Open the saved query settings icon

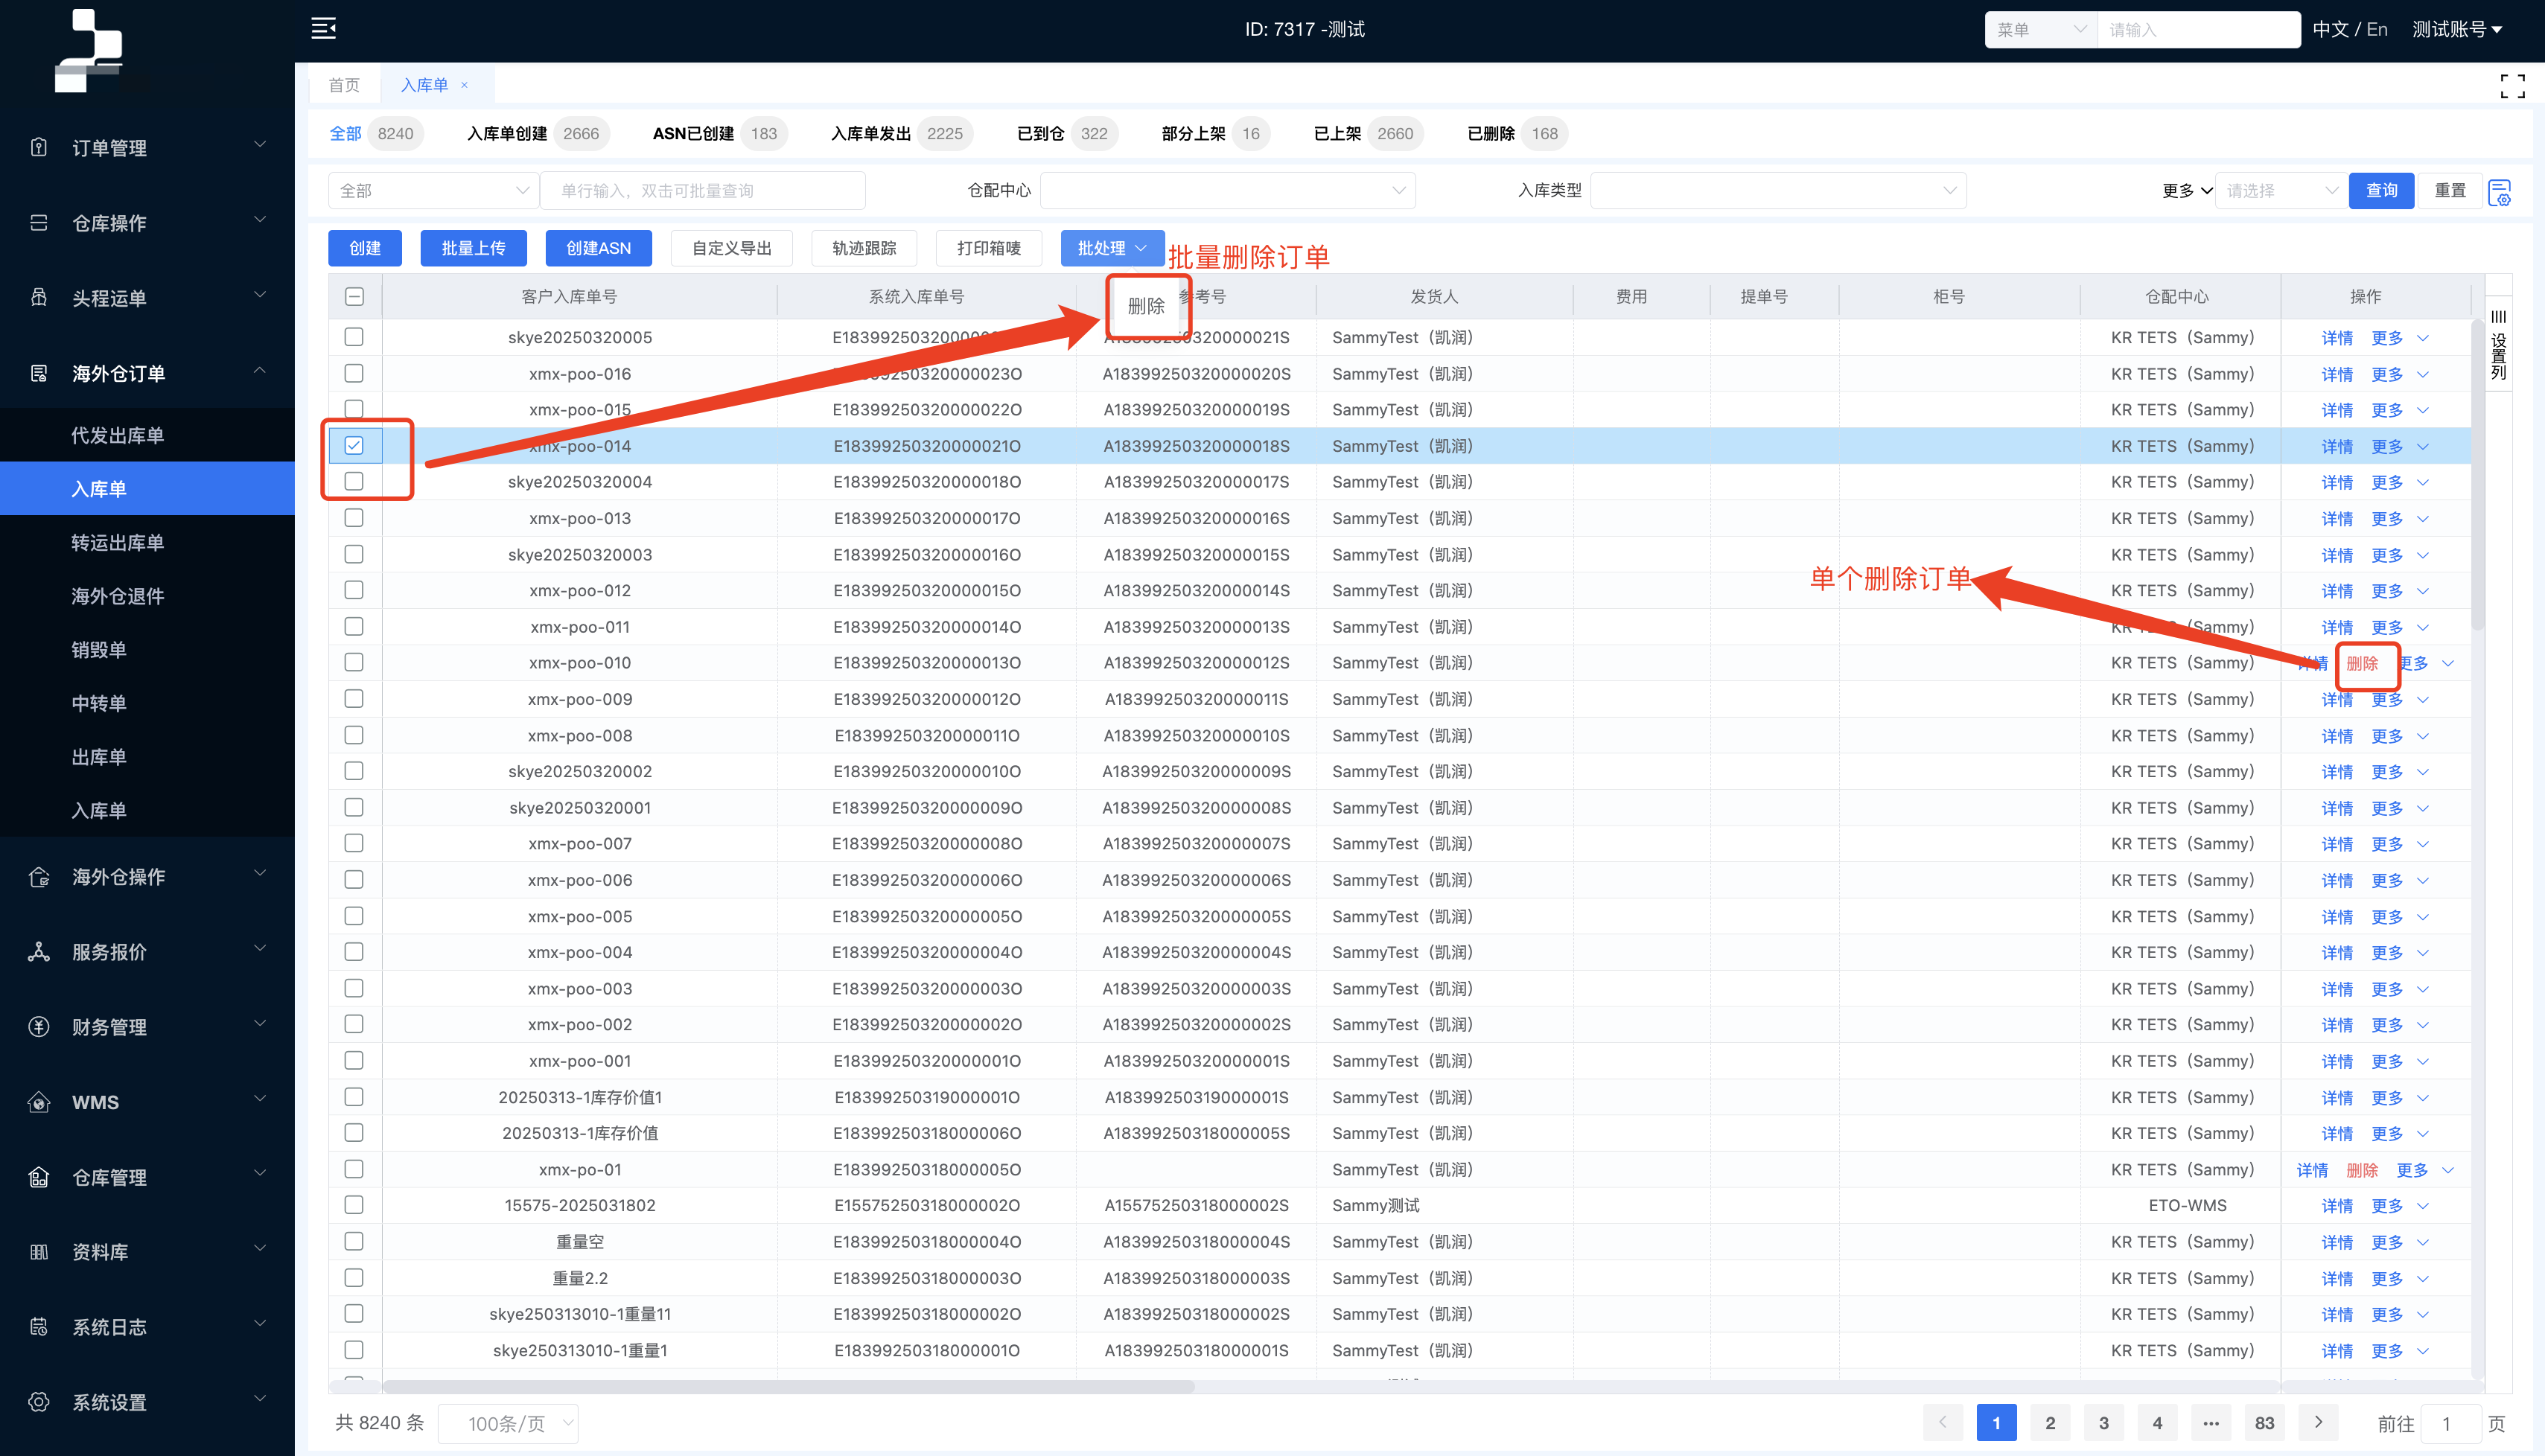(x=2499, y=191)
